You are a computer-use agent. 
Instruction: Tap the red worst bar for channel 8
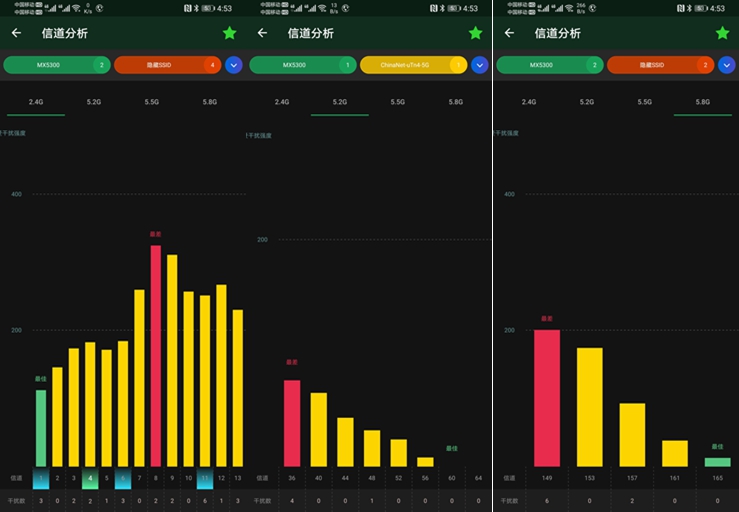[156, 356]
